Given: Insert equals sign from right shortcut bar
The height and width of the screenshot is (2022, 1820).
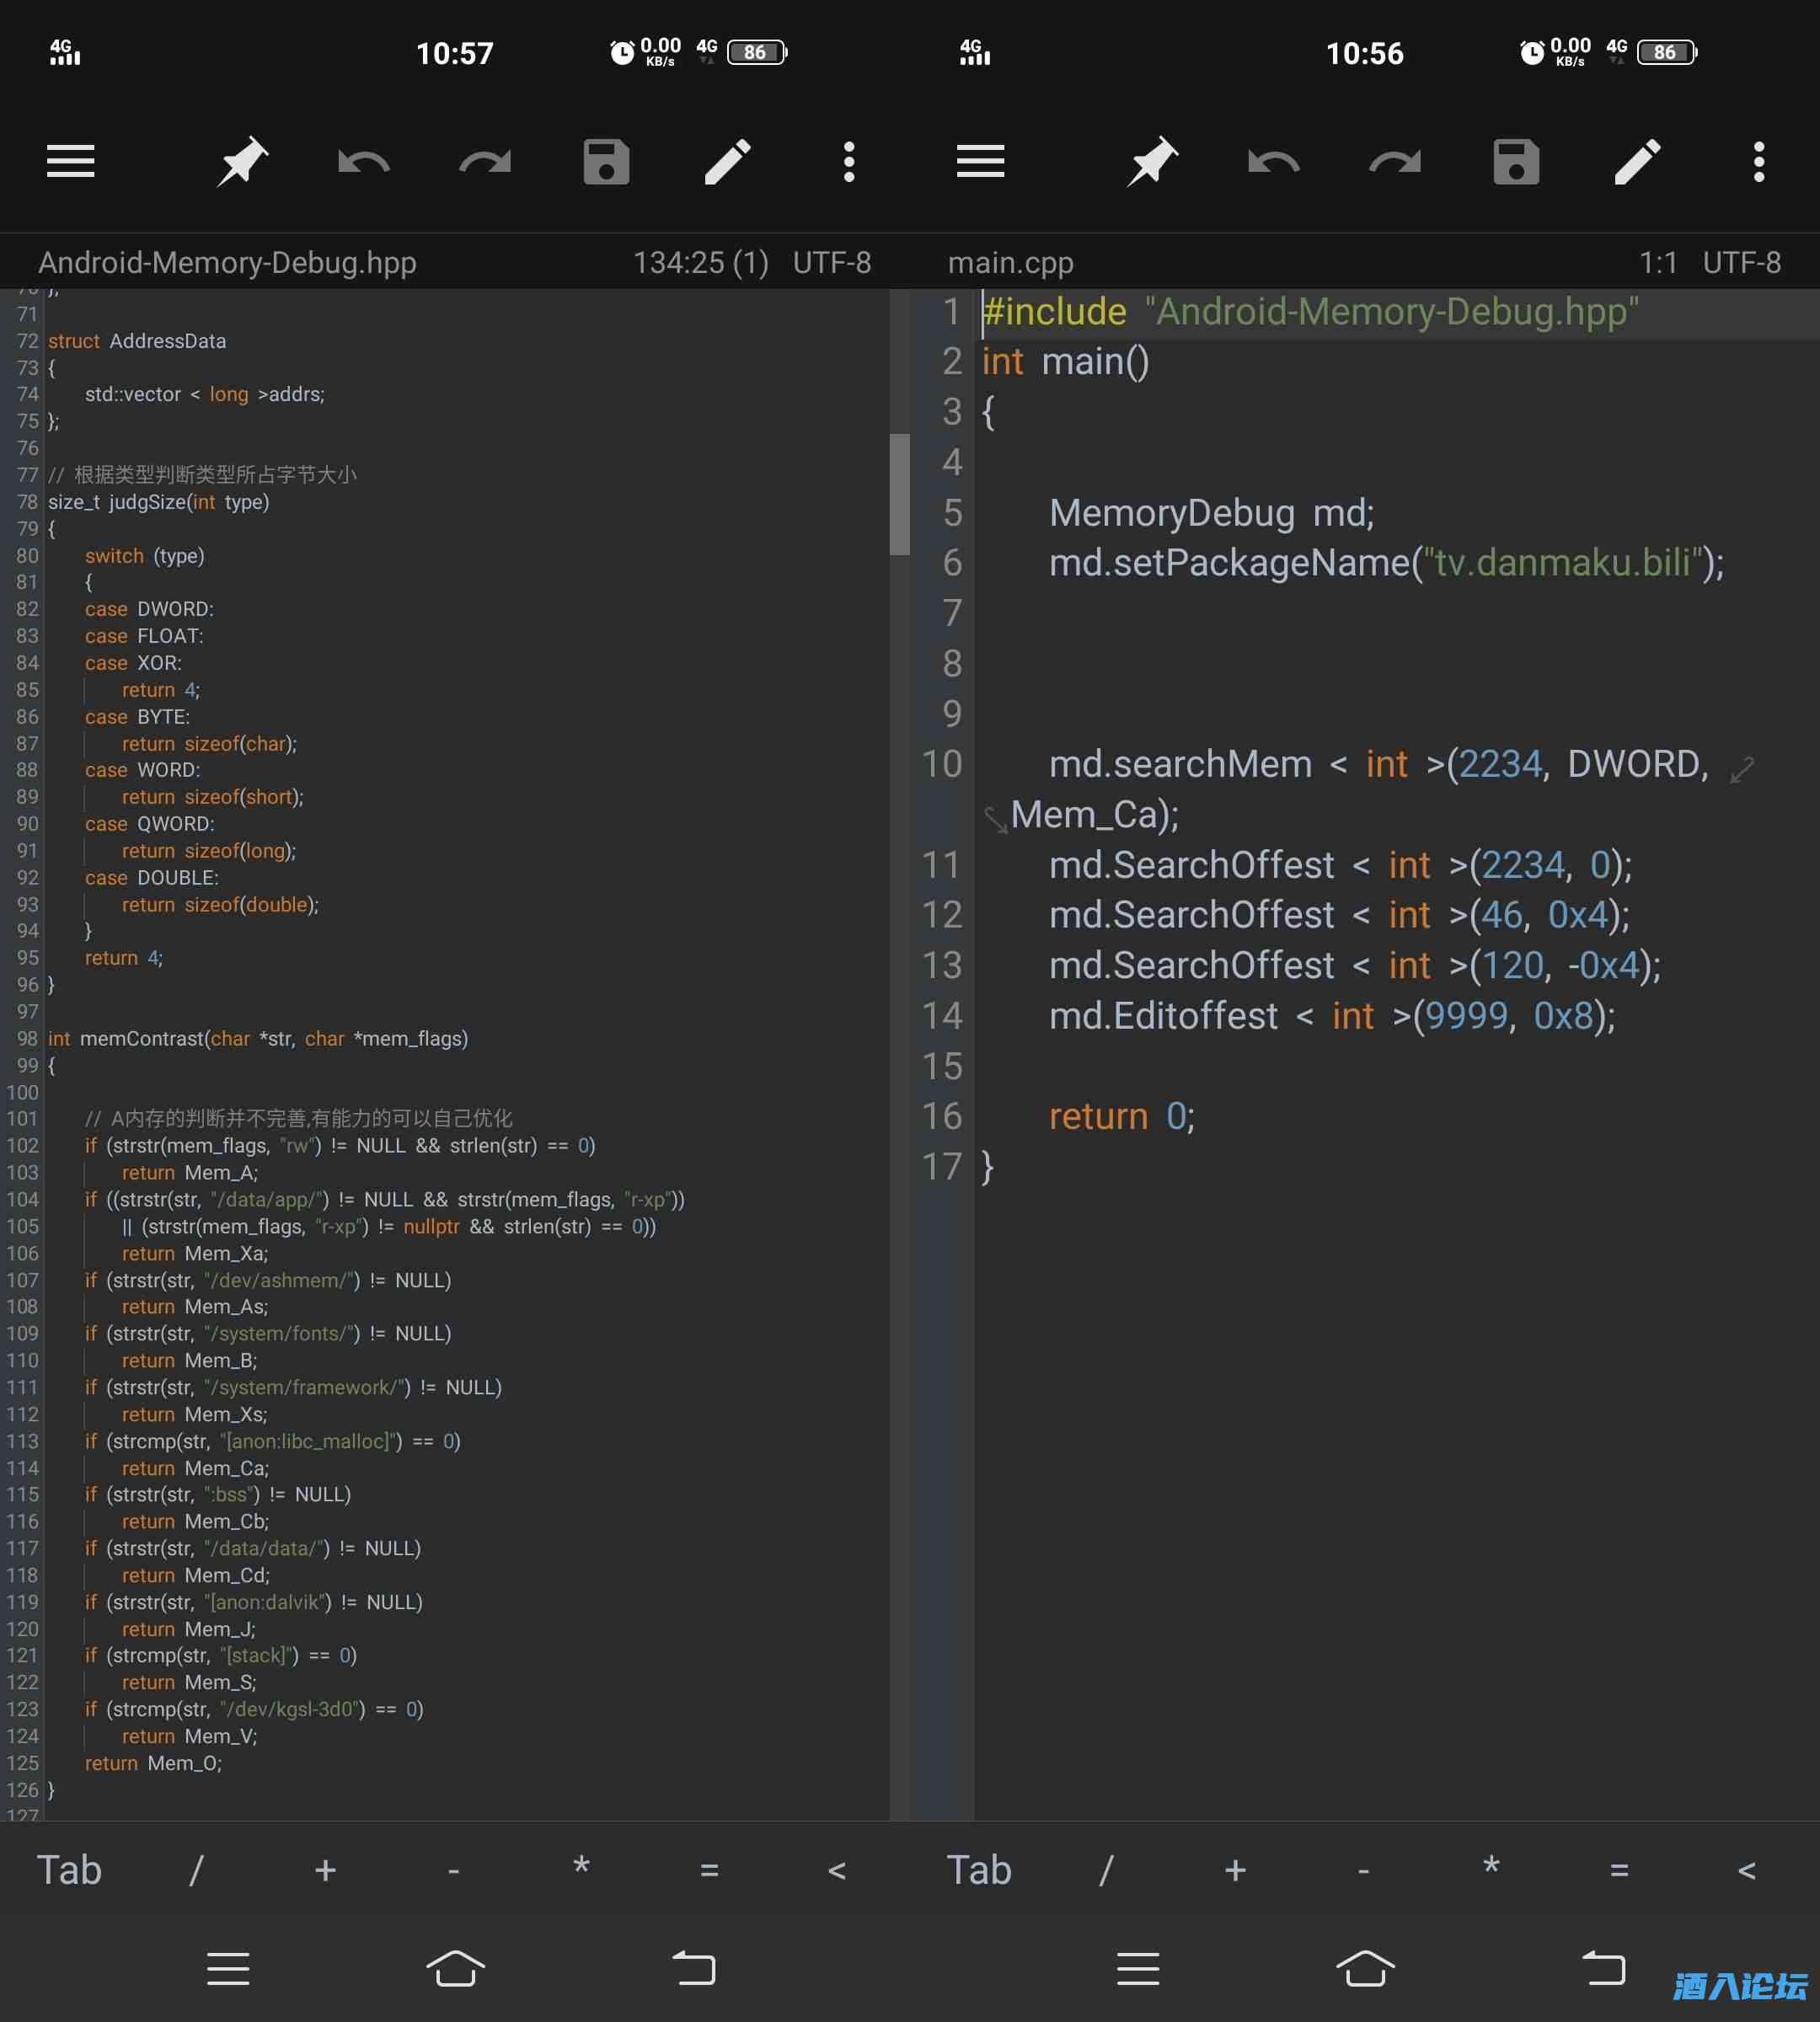Looking at the screenshot, I should 1619,1869.
